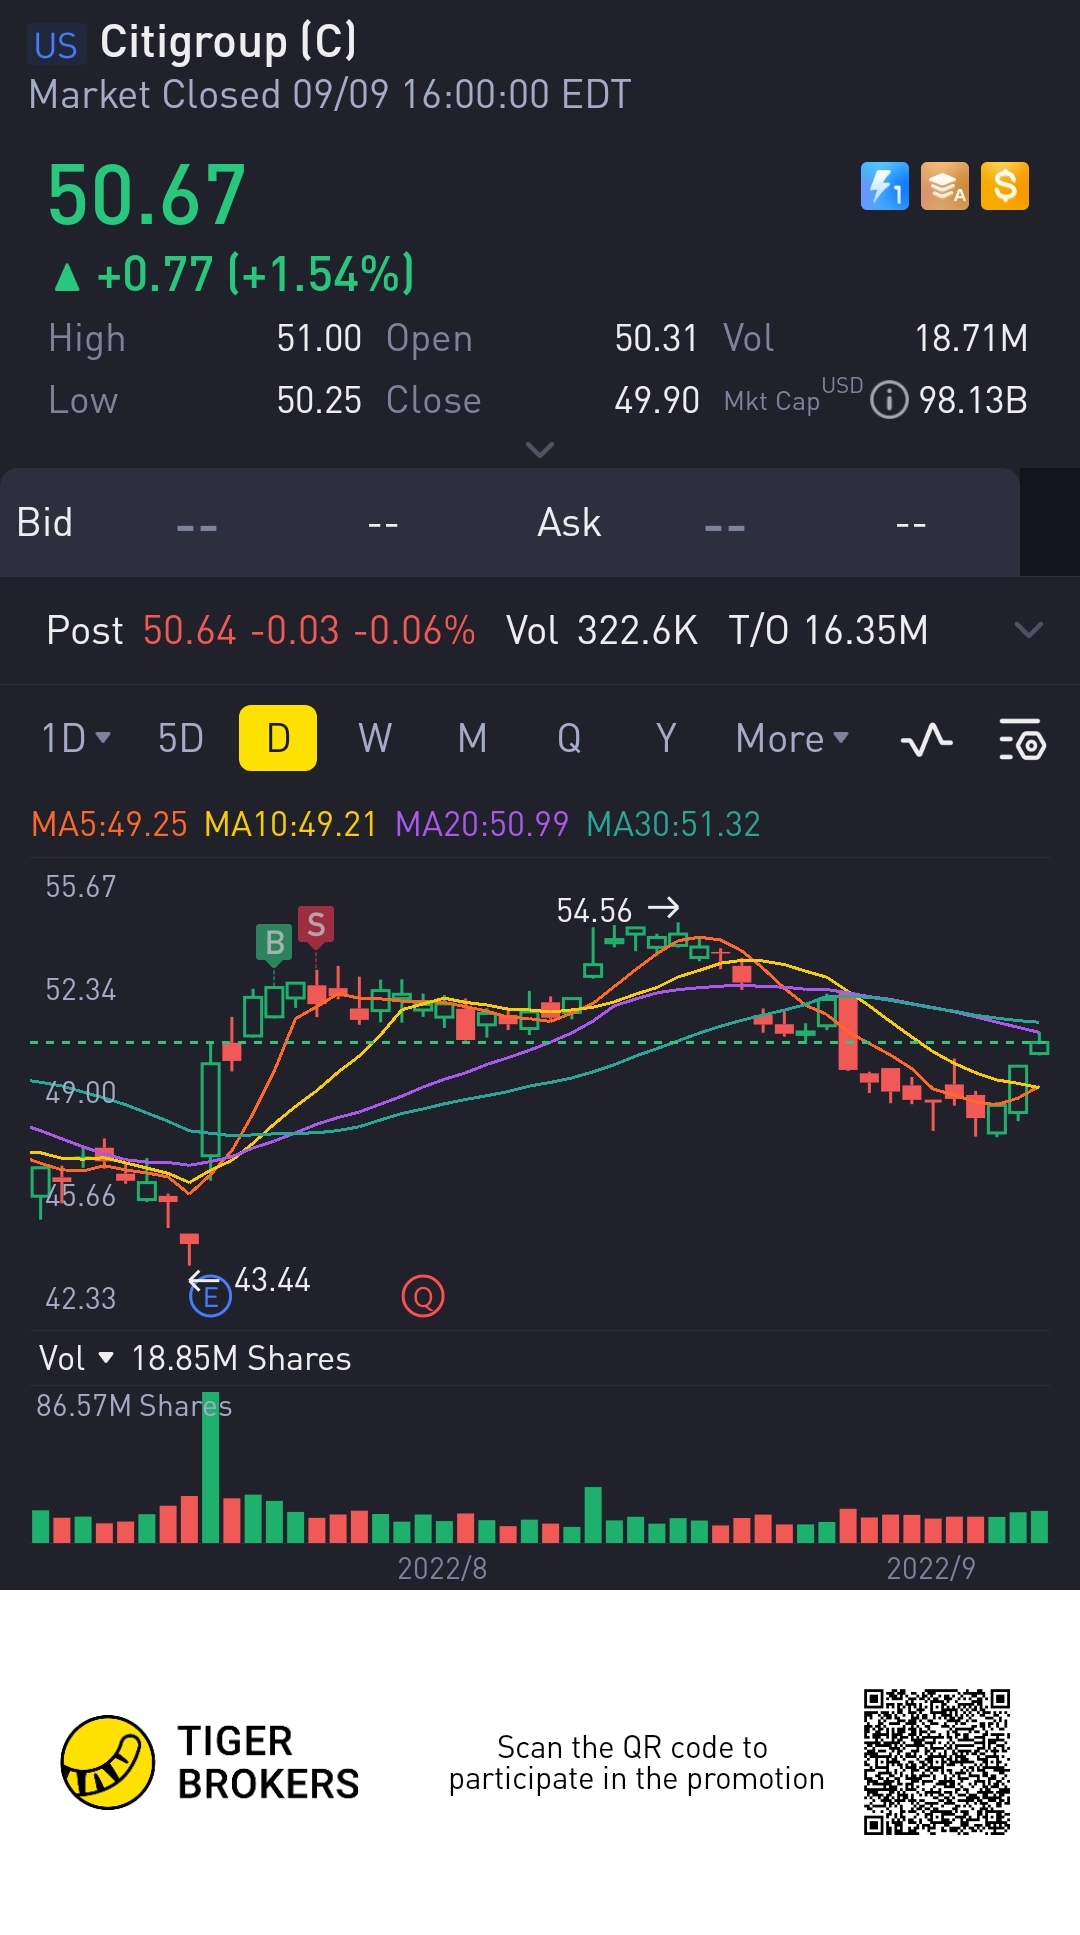The width and height of the screenshot is (1080, 1935).
Task: Tap the red Q quarterly marker
Action: coord(423,1297)
